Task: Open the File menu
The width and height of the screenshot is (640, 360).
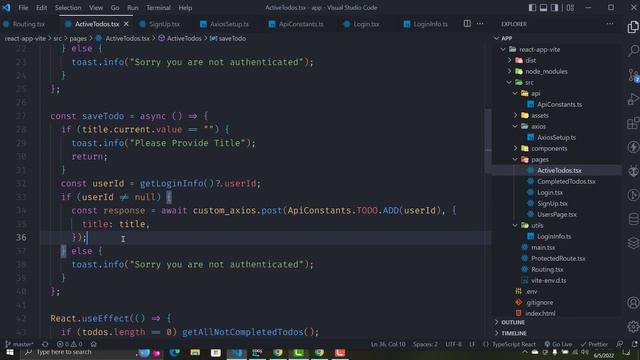Action: (23, 7)
